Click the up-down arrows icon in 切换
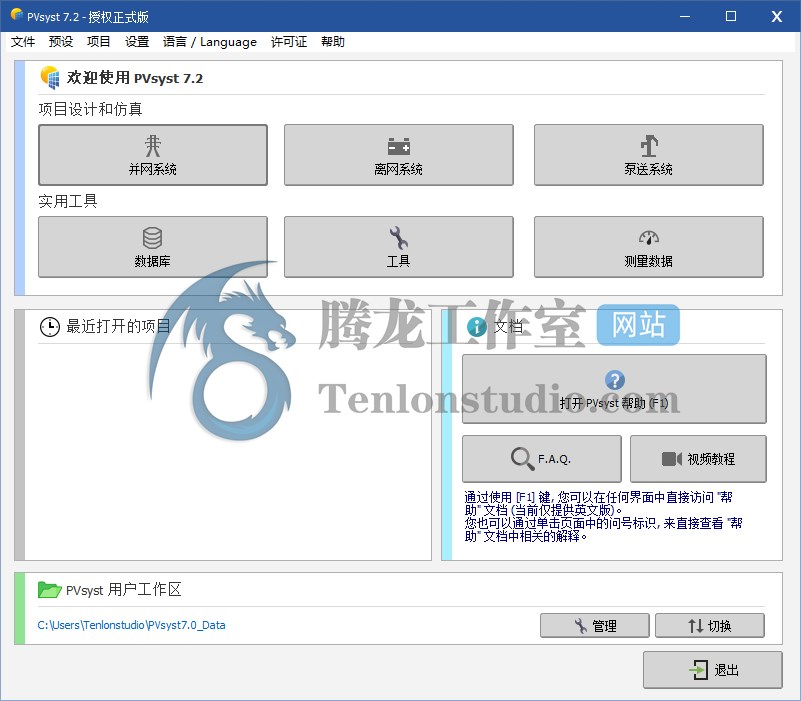The height and width of the screenshot is (701, 801). coord(696,626)
